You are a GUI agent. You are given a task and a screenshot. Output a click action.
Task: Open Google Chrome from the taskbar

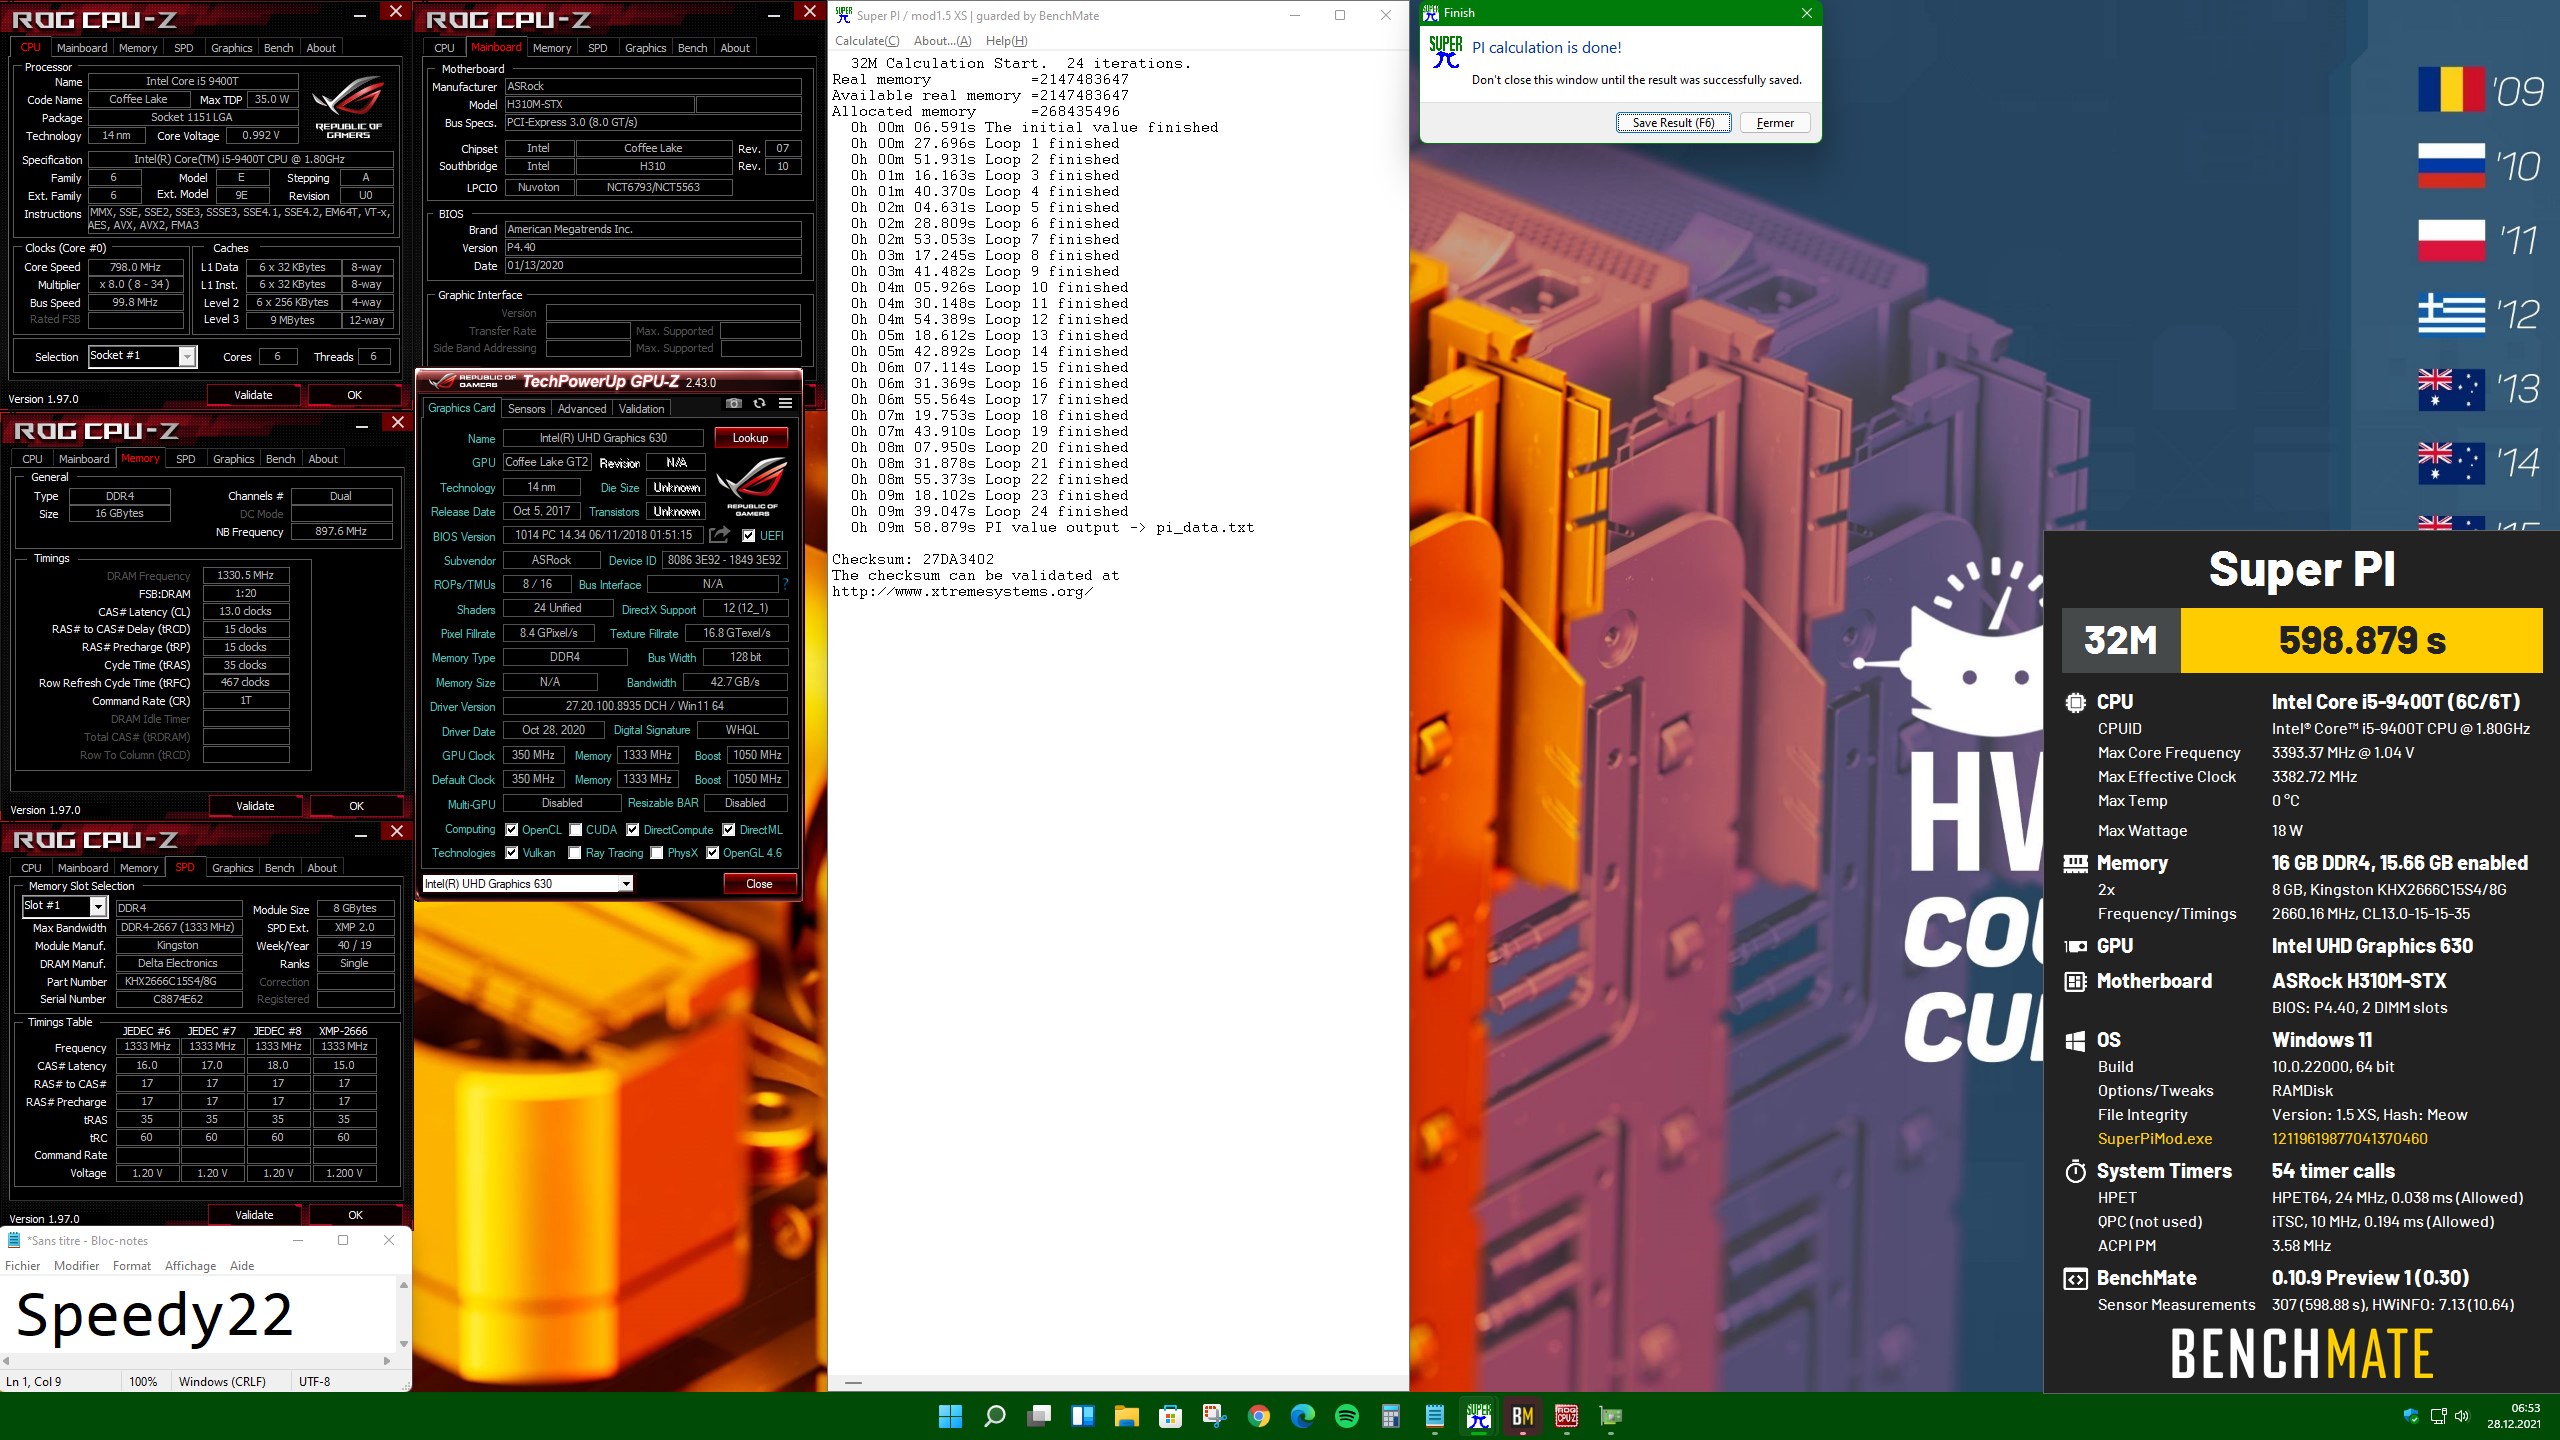click(x=1259, y=1416)
